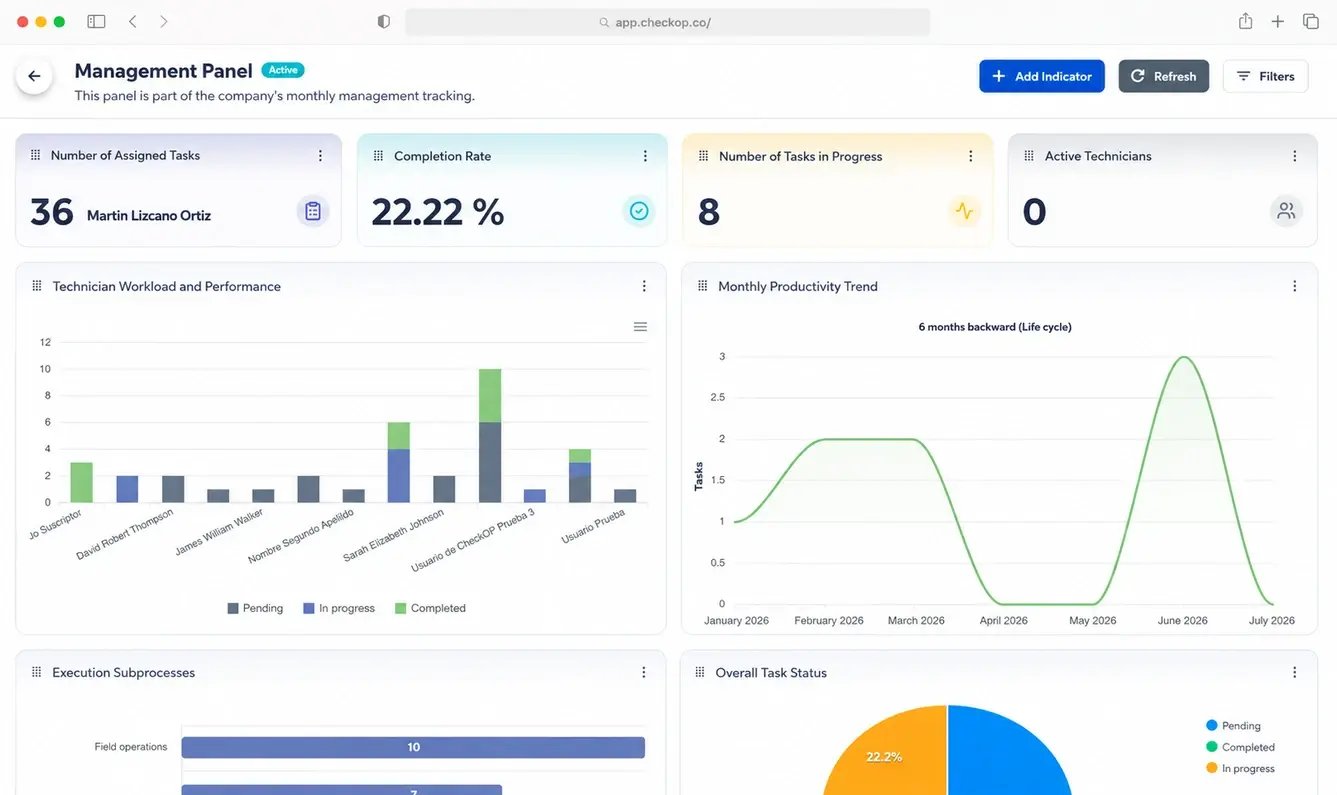Click the name Martin Lizcano Ortiz
The image size is (1337, 795).
[x=149, y=215]
